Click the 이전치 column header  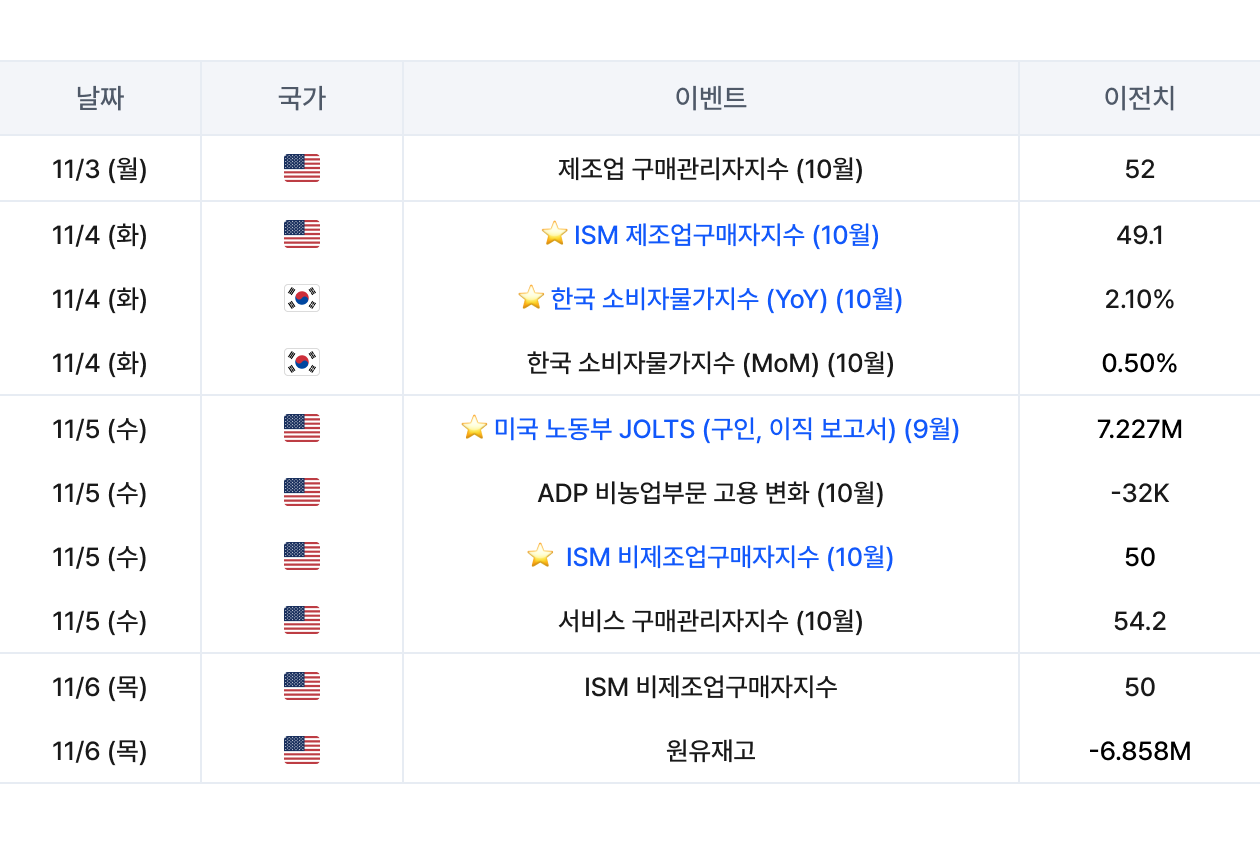(x=1139, y=98)
